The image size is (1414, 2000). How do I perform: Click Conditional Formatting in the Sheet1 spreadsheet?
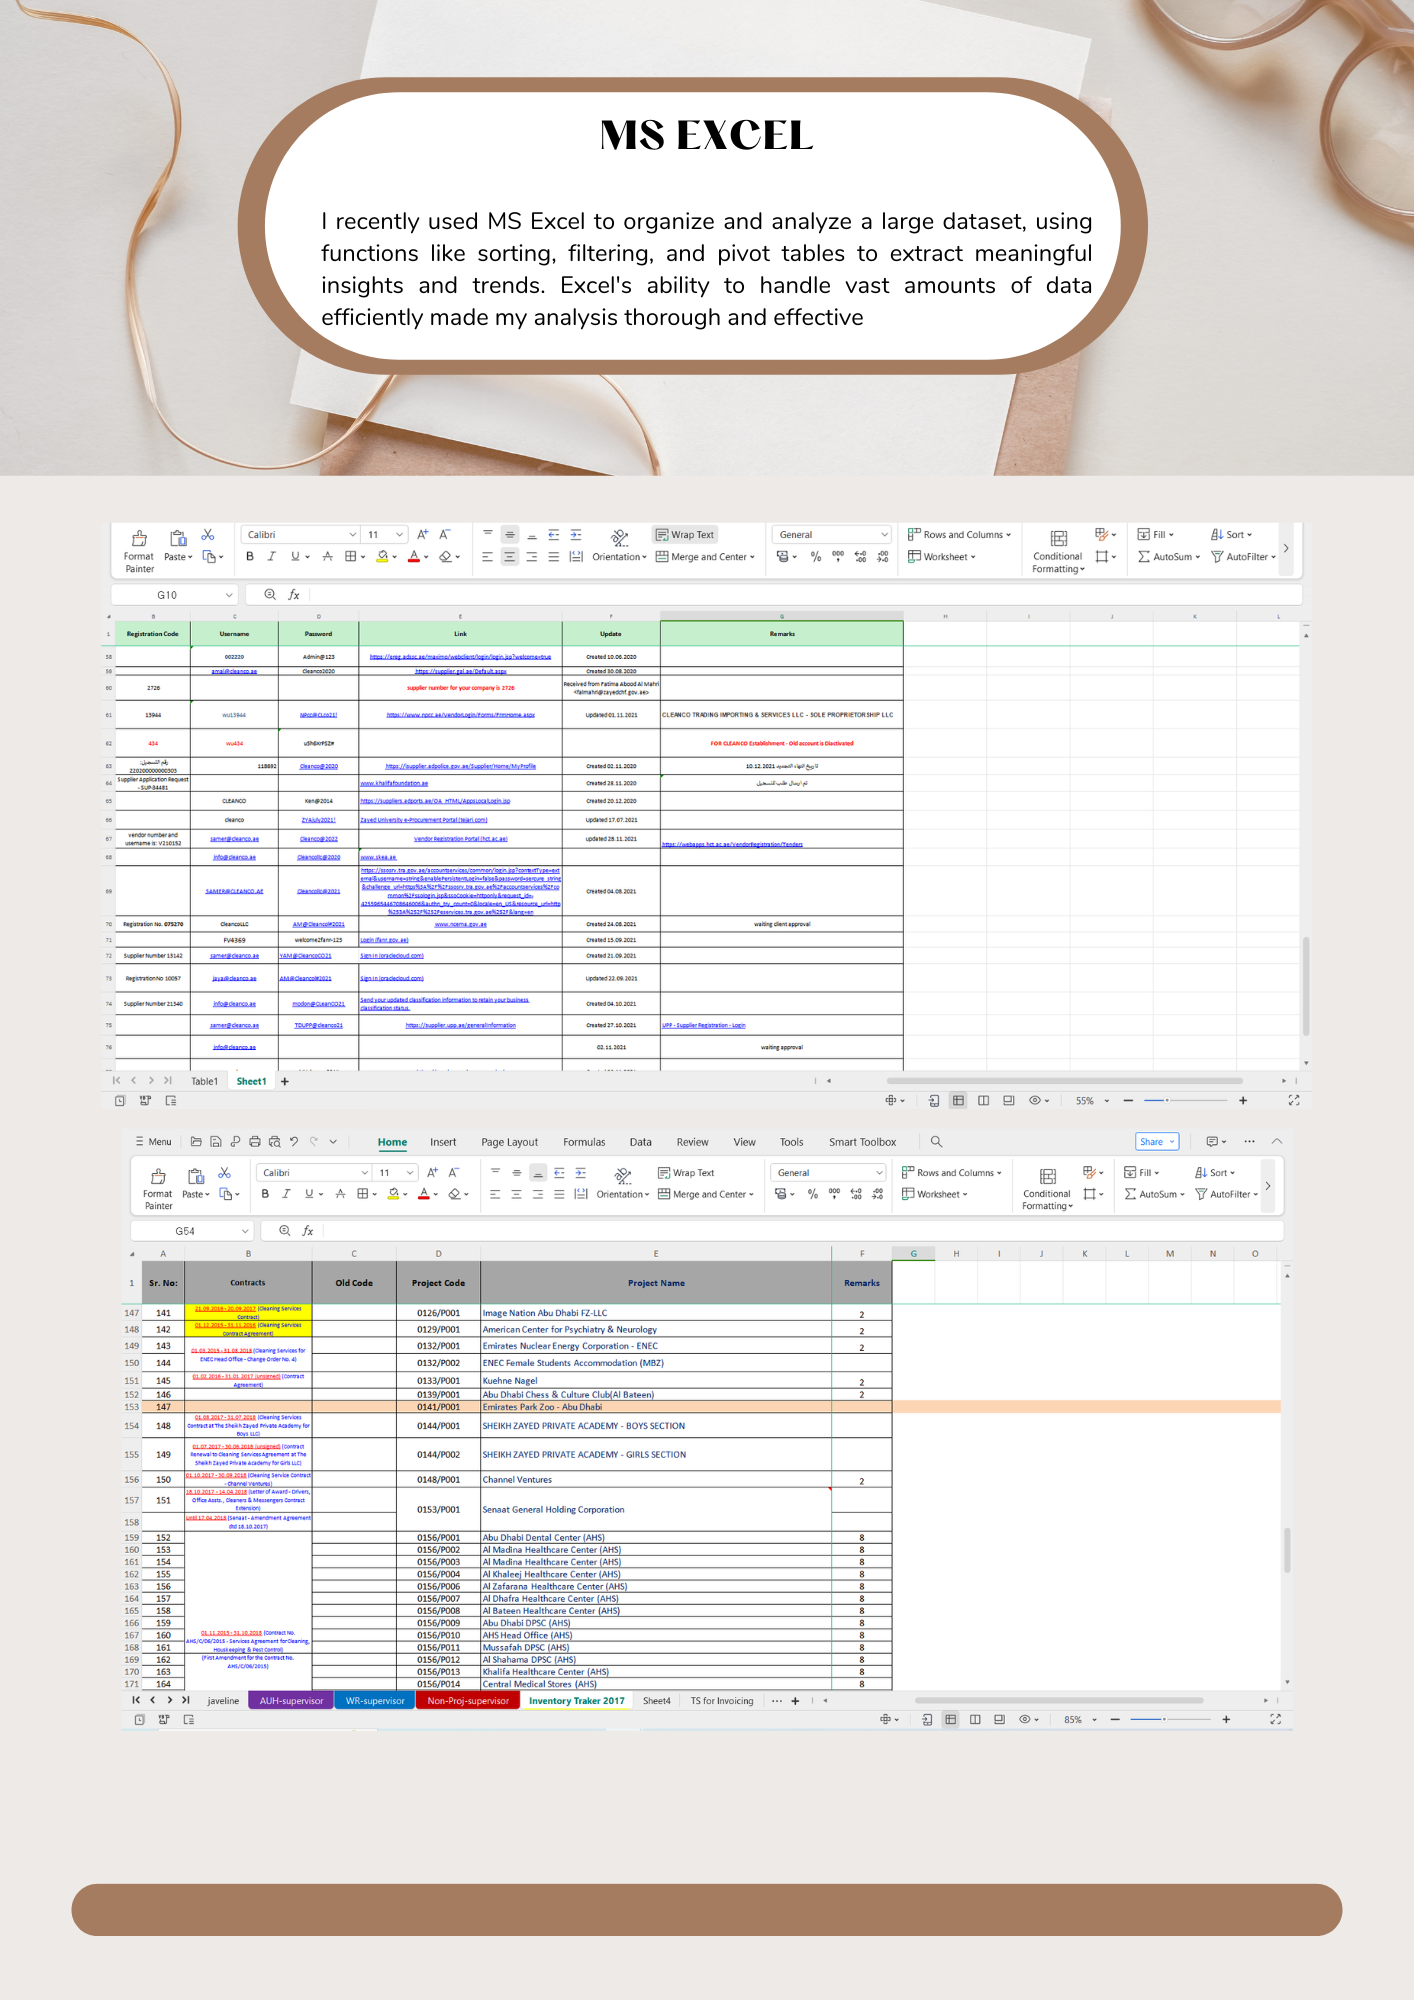coord(1058,551)
